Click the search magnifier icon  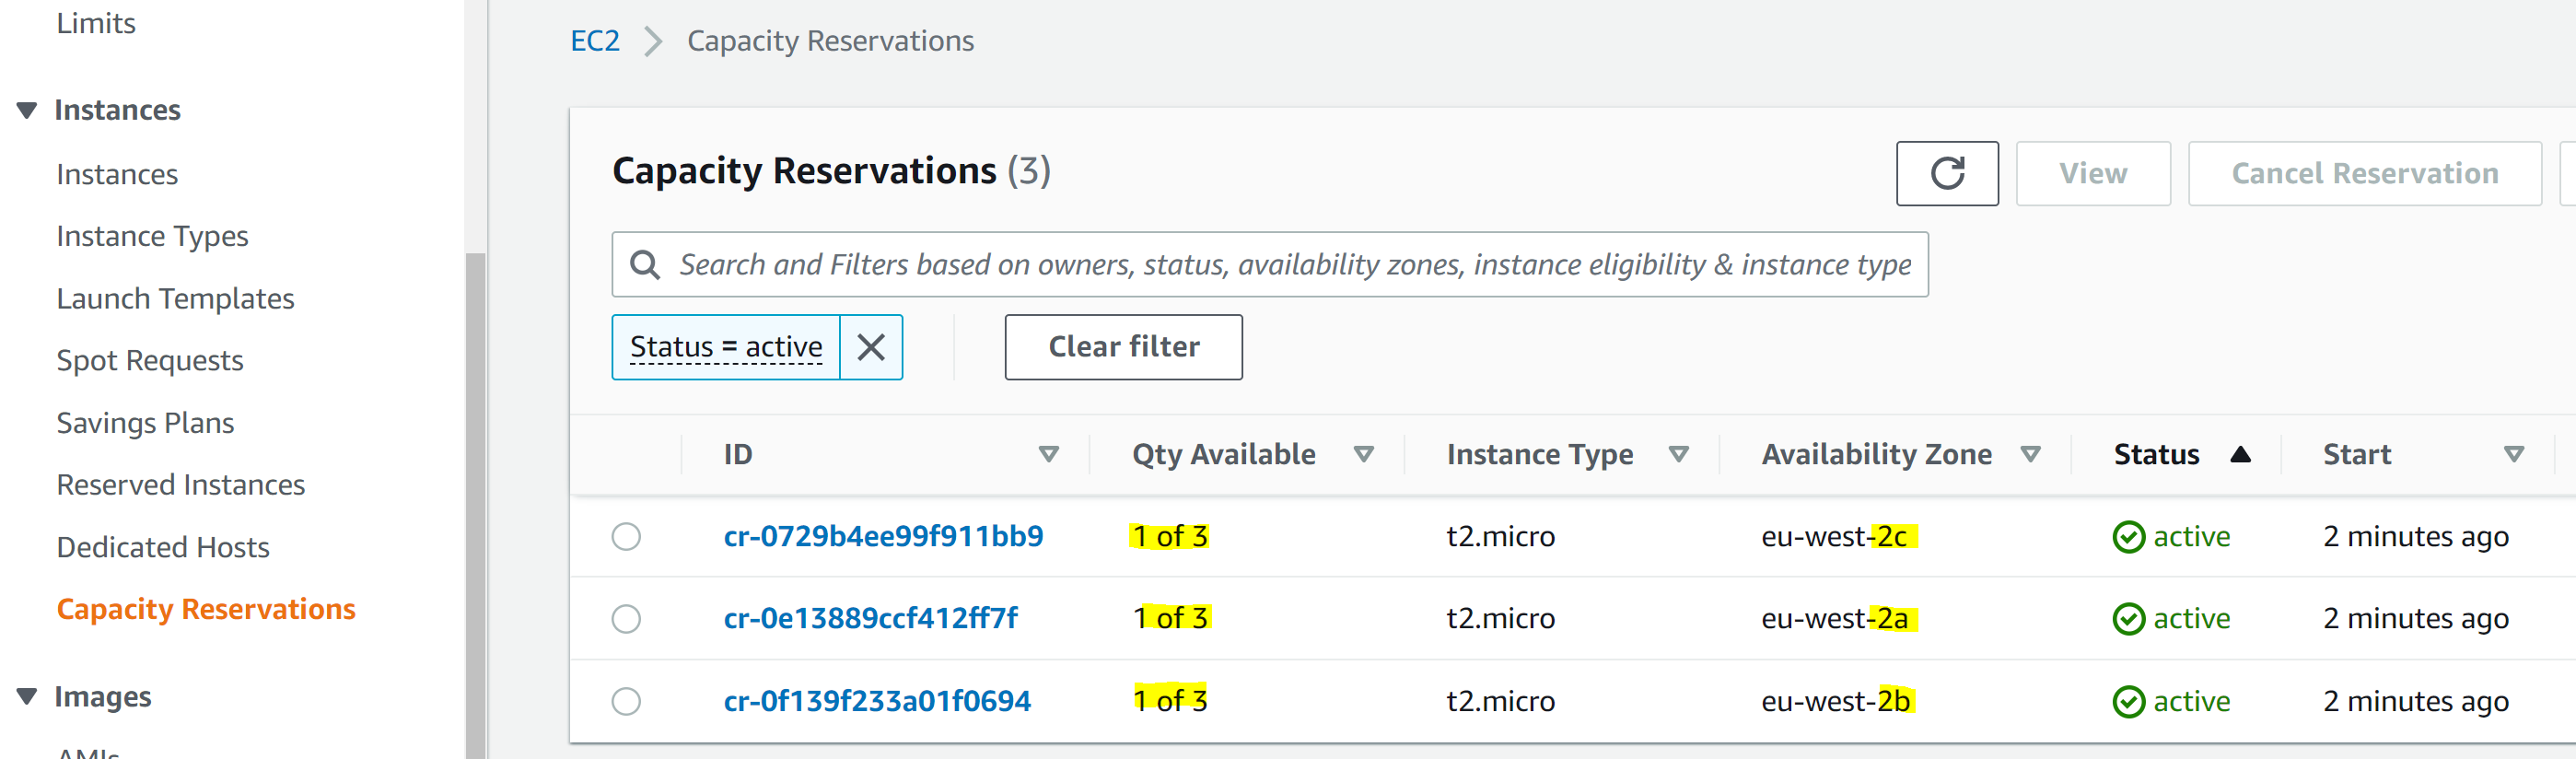pyautogui.click(x=645, y=265)
